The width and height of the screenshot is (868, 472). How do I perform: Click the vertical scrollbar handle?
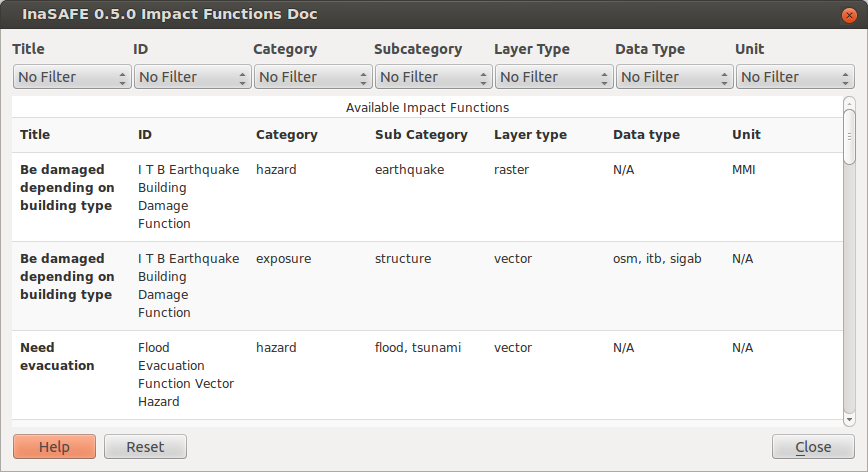coord(849,136)
